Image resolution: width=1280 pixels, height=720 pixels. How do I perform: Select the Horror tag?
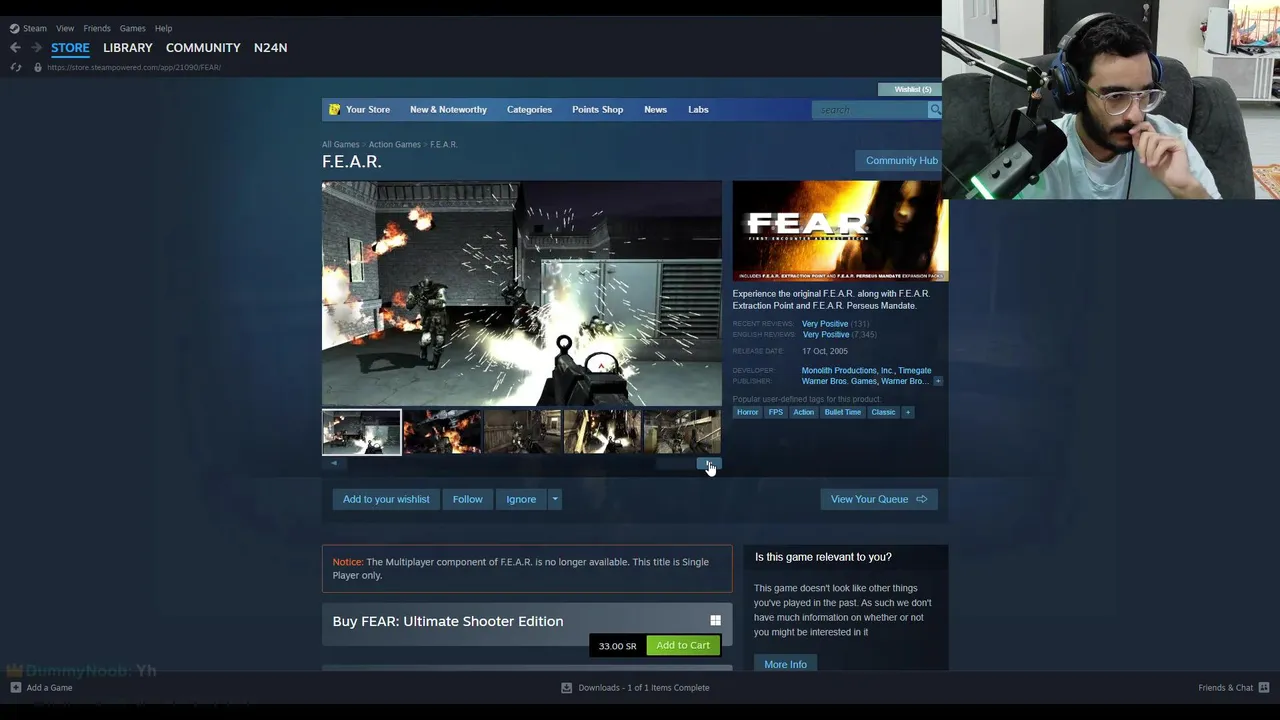coord(747,412)
